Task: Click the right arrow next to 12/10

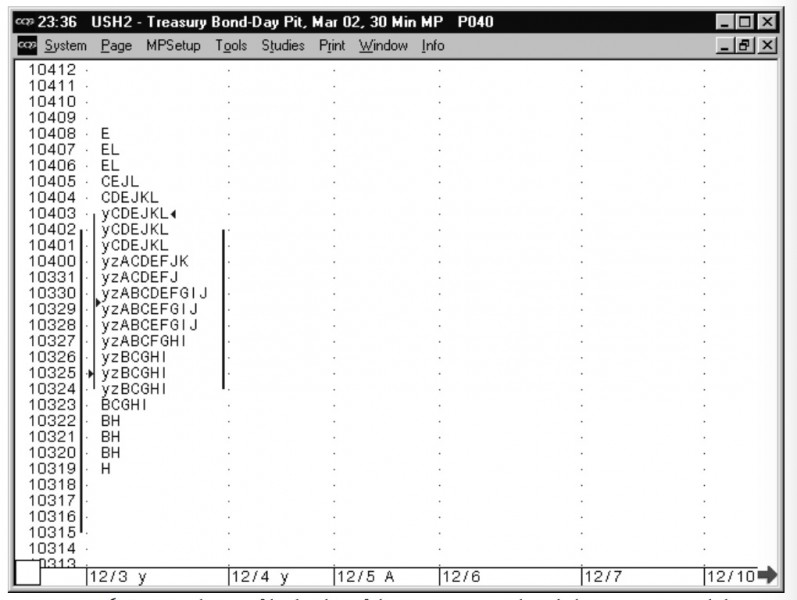Action: pos(767,575)
